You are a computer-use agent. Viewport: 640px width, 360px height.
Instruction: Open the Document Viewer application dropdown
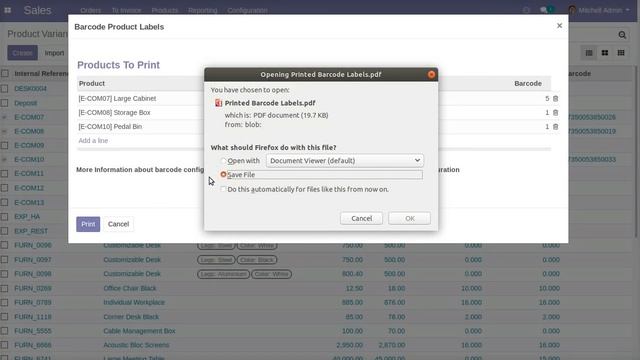[x=345, y=160]
